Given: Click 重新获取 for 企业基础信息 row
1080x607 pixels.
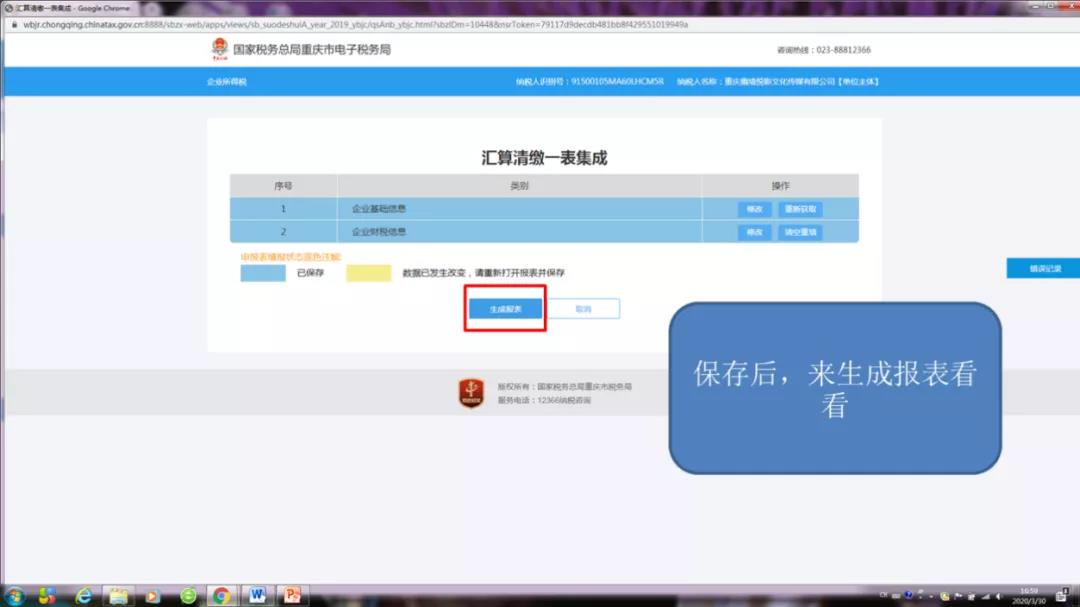Looking at the screenshot, I should [x=800, y=210].
